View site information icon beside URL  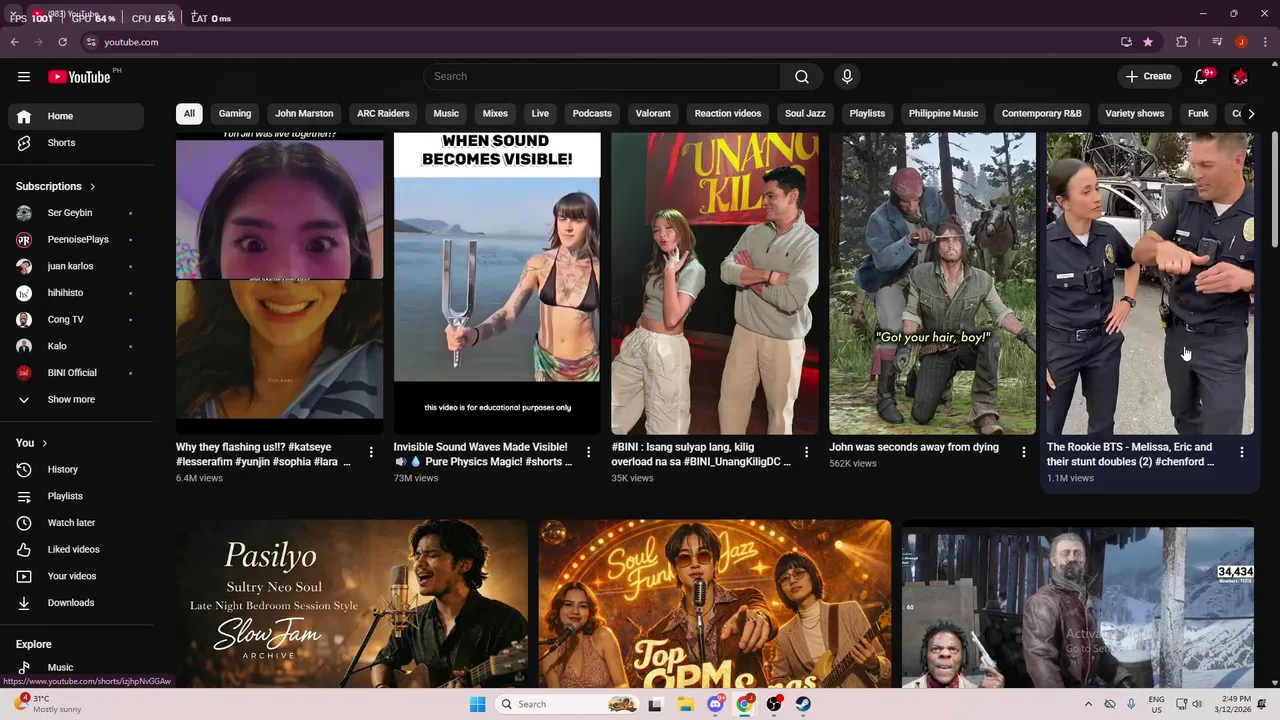[x=91, y=42]
